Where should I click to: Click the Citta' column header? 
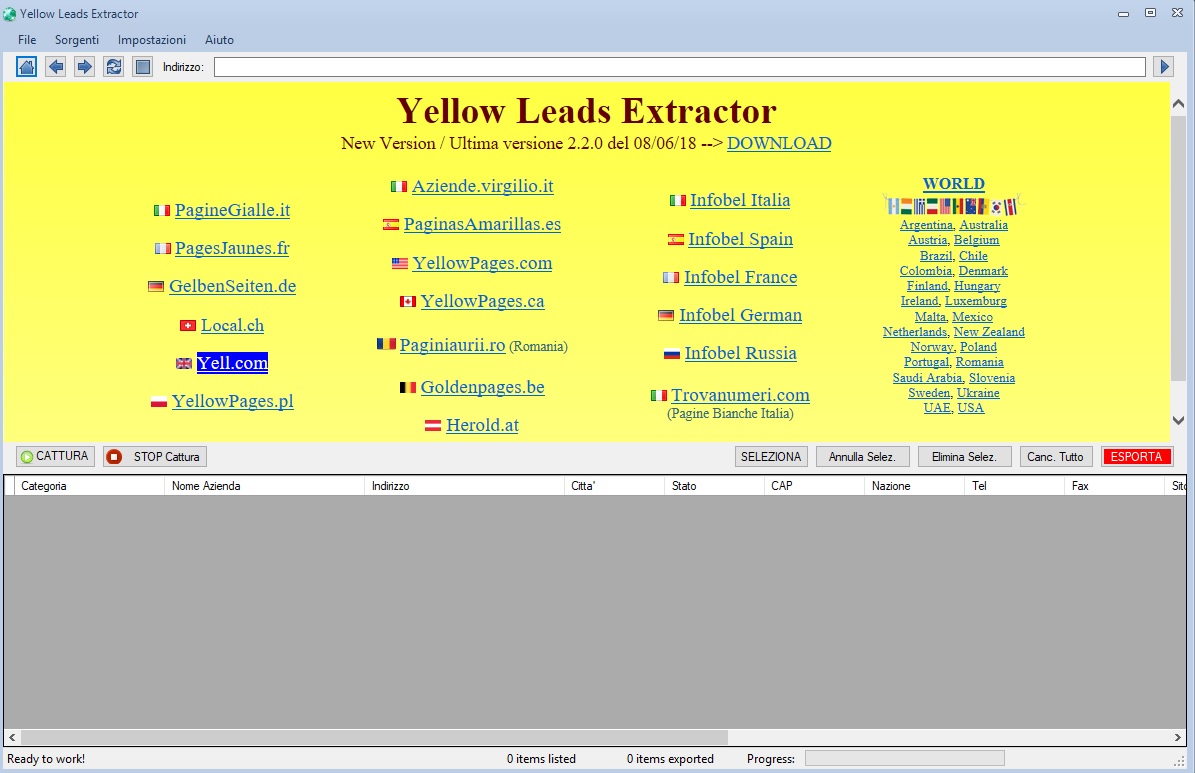tap(614, 486)
